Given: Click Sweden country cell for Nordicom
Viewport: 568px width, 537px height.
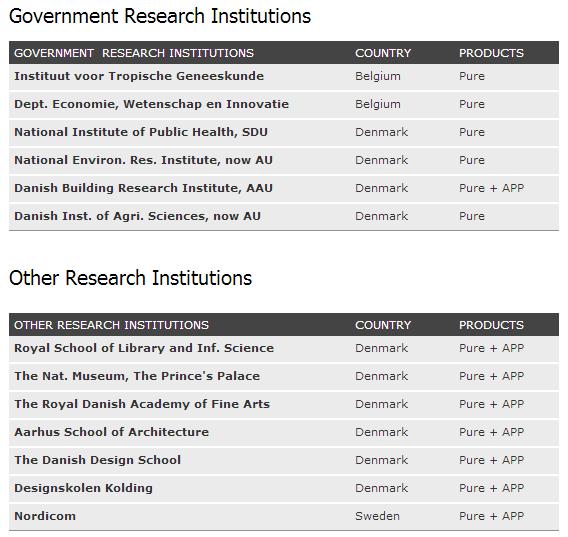Looking at the screenshot, I should (x=377, y=516).
